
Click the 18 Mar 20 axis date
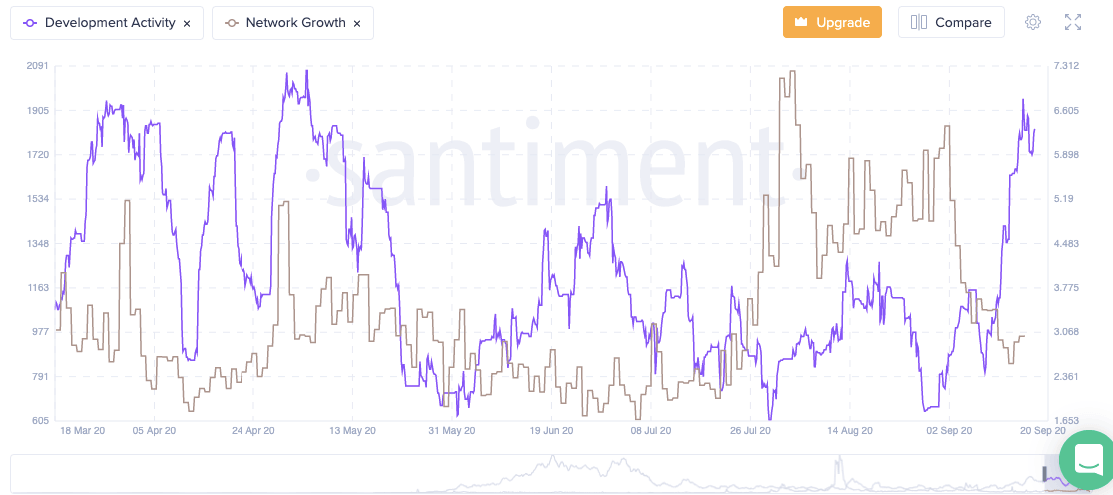[x=82, y=431]
